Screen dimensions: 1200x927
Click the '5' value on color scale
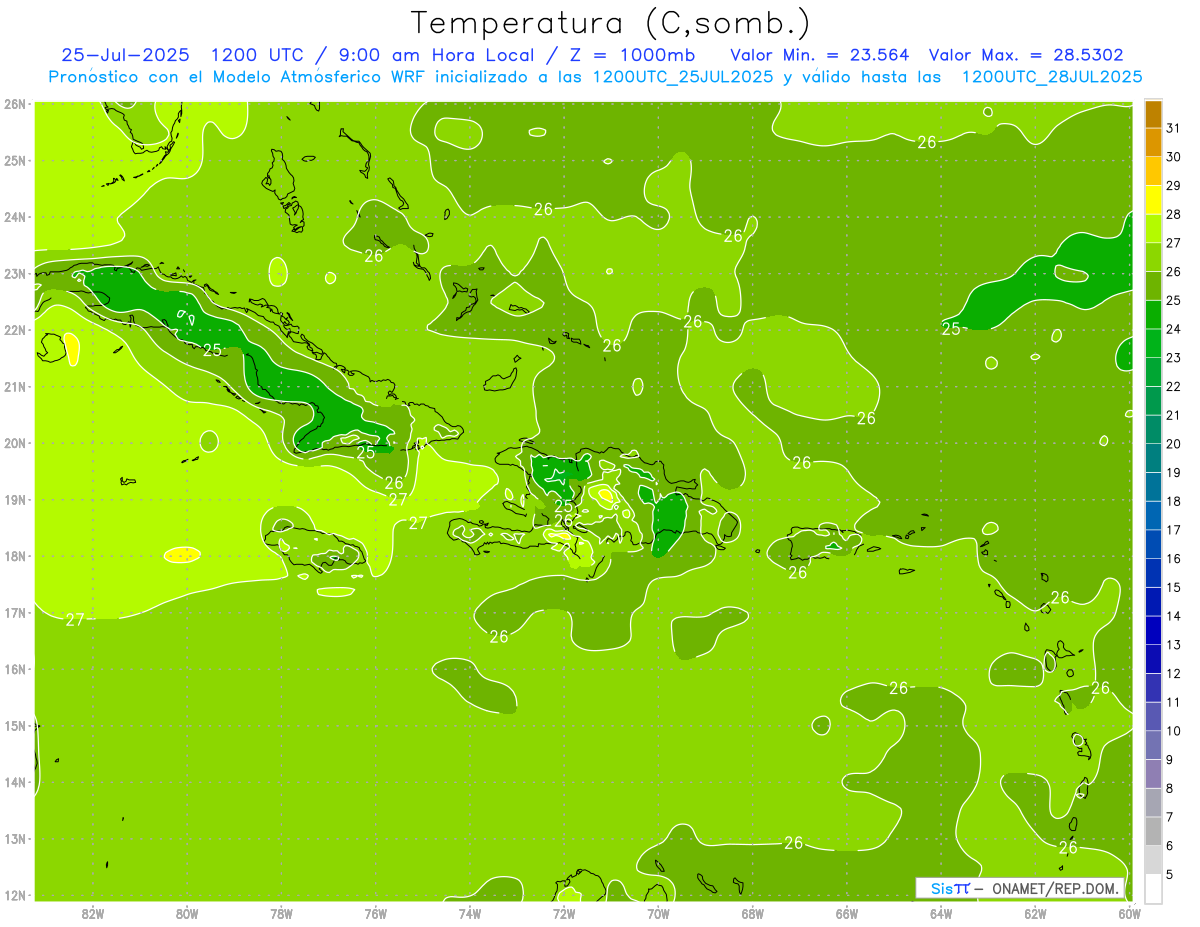pyautogui.click(x=1170, y=875)
